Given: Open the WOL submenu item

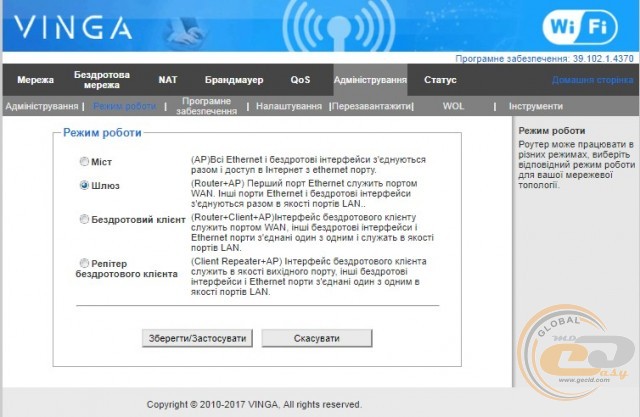Looking at the screenshot, I should coord(457,106).
